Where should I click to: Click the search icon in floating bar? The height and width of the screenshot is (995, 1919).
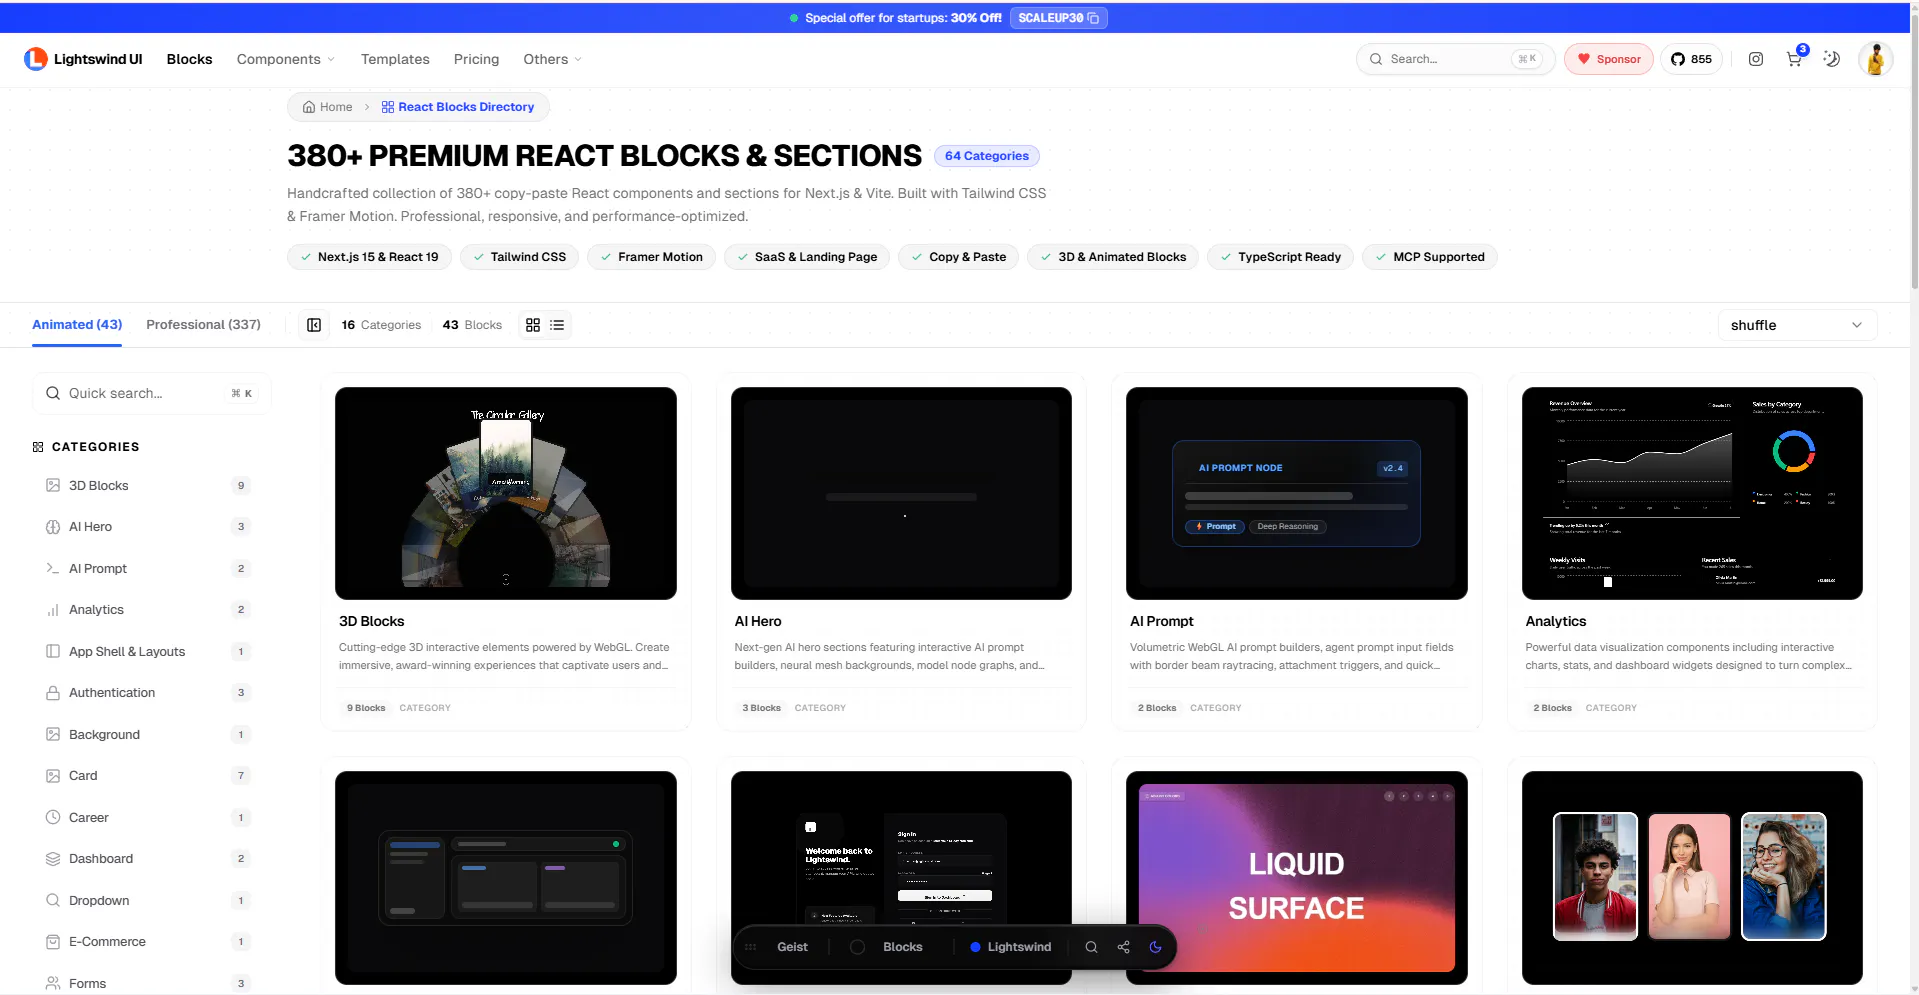[1091, 947]
